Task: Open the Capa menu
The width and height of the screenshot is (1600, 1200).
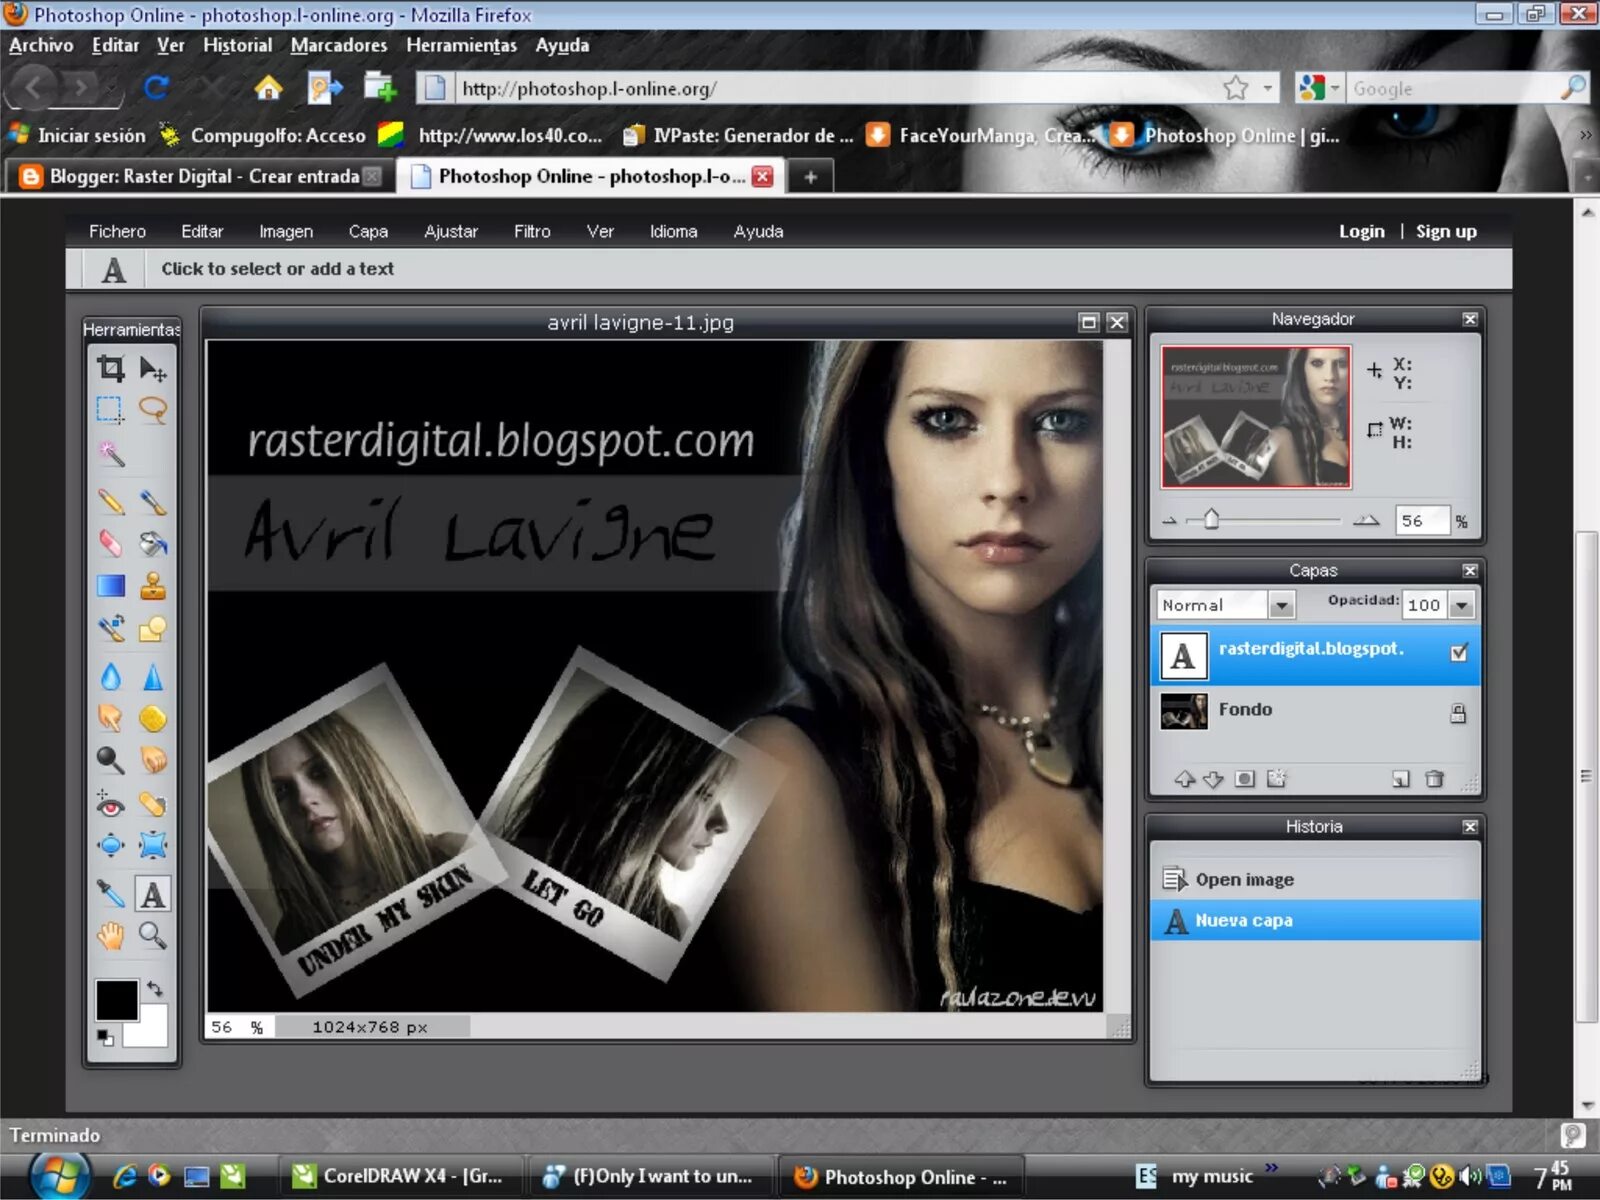Action: (x=368, y=231)
